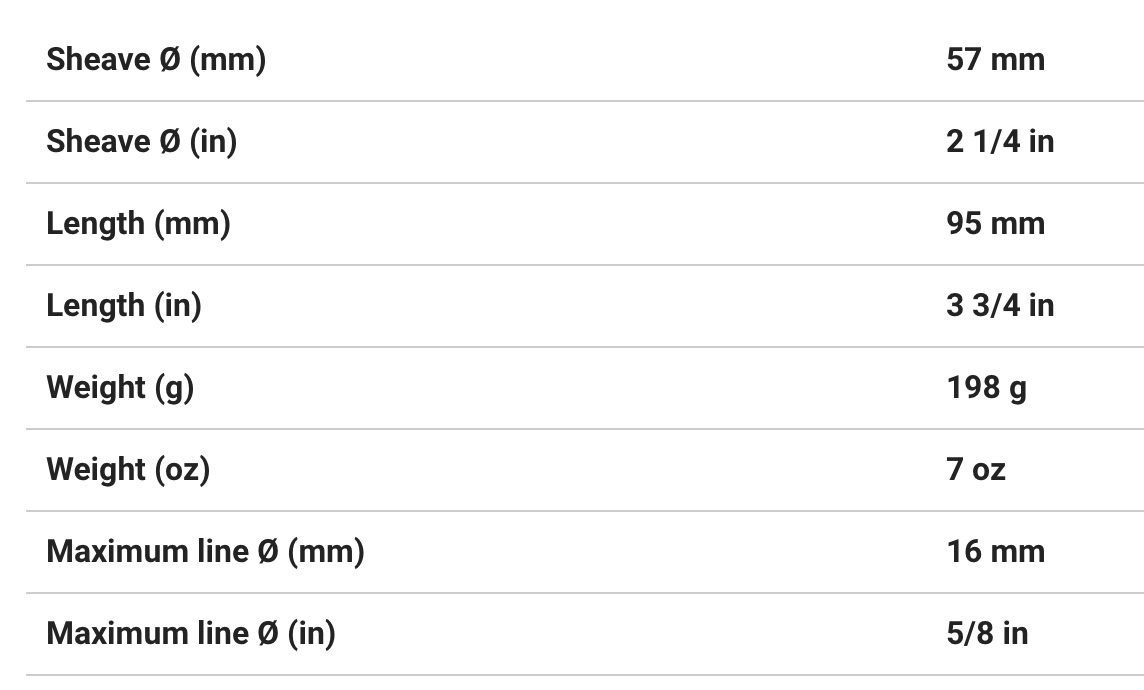Click the "Maximum line Ø (mm)" label
The image size is (1144, 690).
(205, 552)
